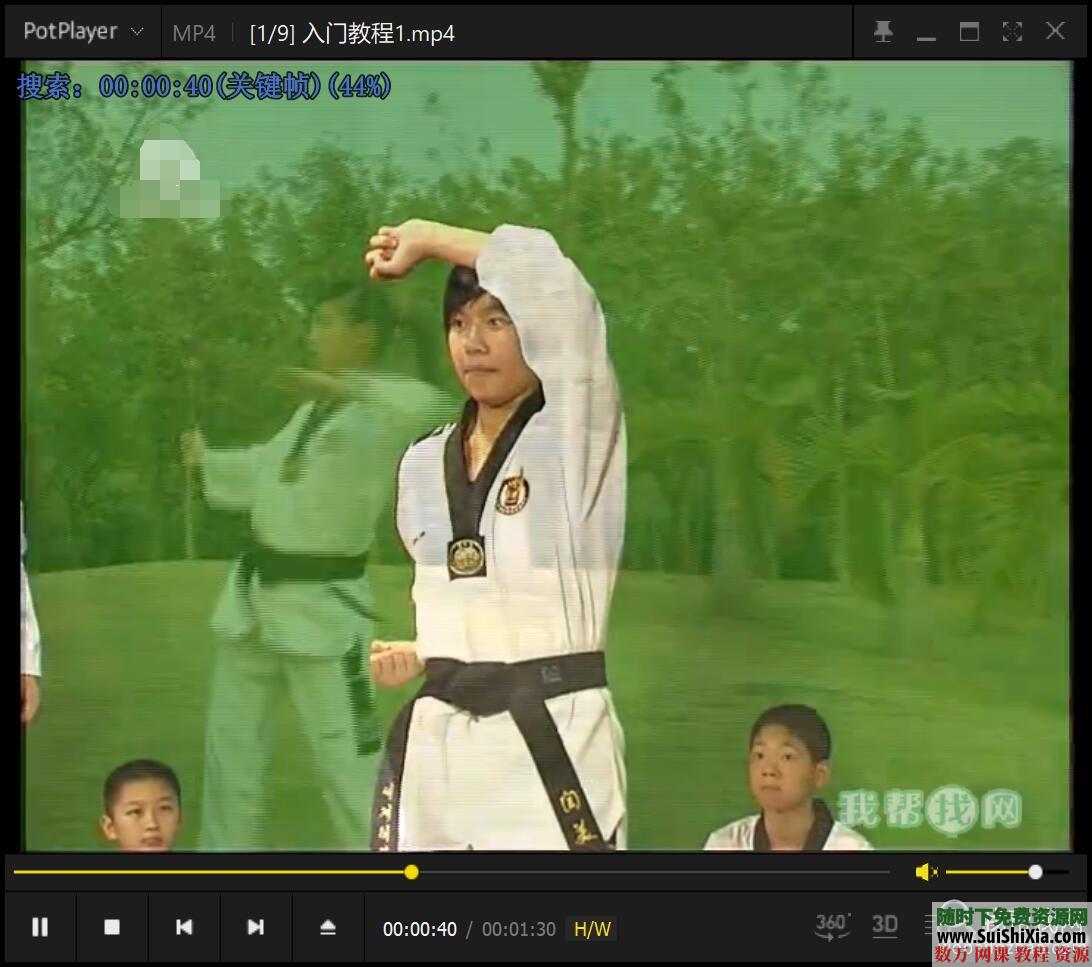
Task: Click the elapsed time 00:00:40 display
Action: pos(420,929)
